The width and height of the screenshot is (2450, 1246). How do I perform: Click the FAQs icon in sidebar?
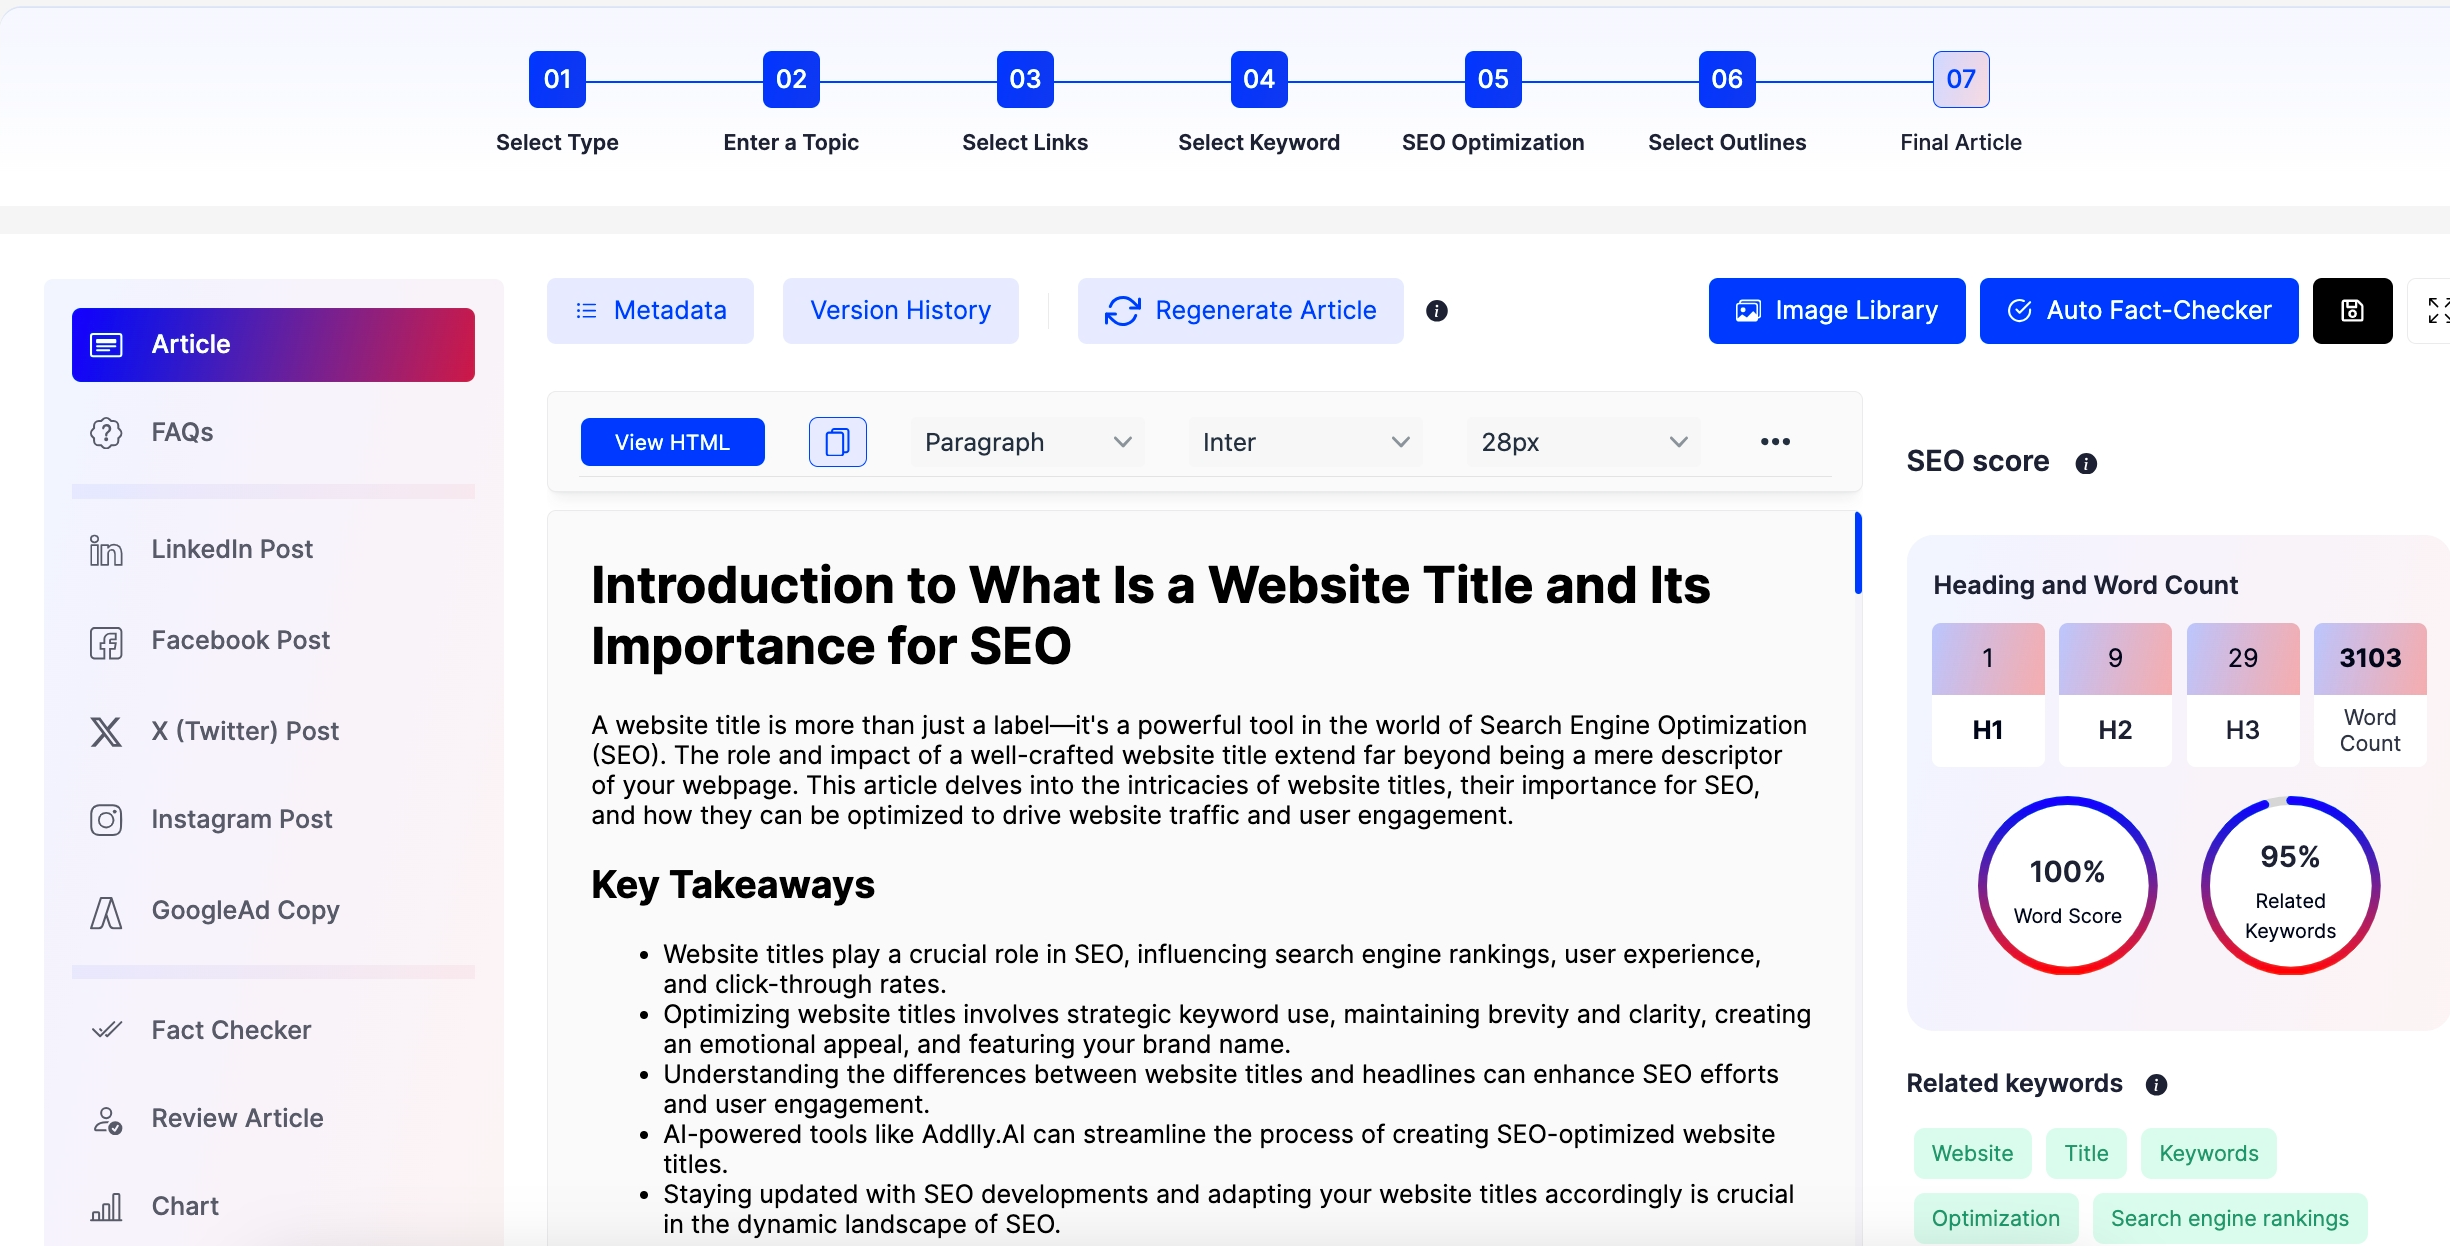(108, 432)
